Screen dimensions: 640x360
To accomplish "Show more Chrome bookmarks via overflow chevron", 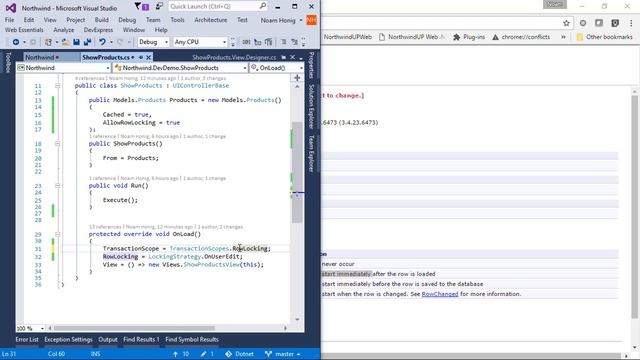I will (x=563, y=37).
